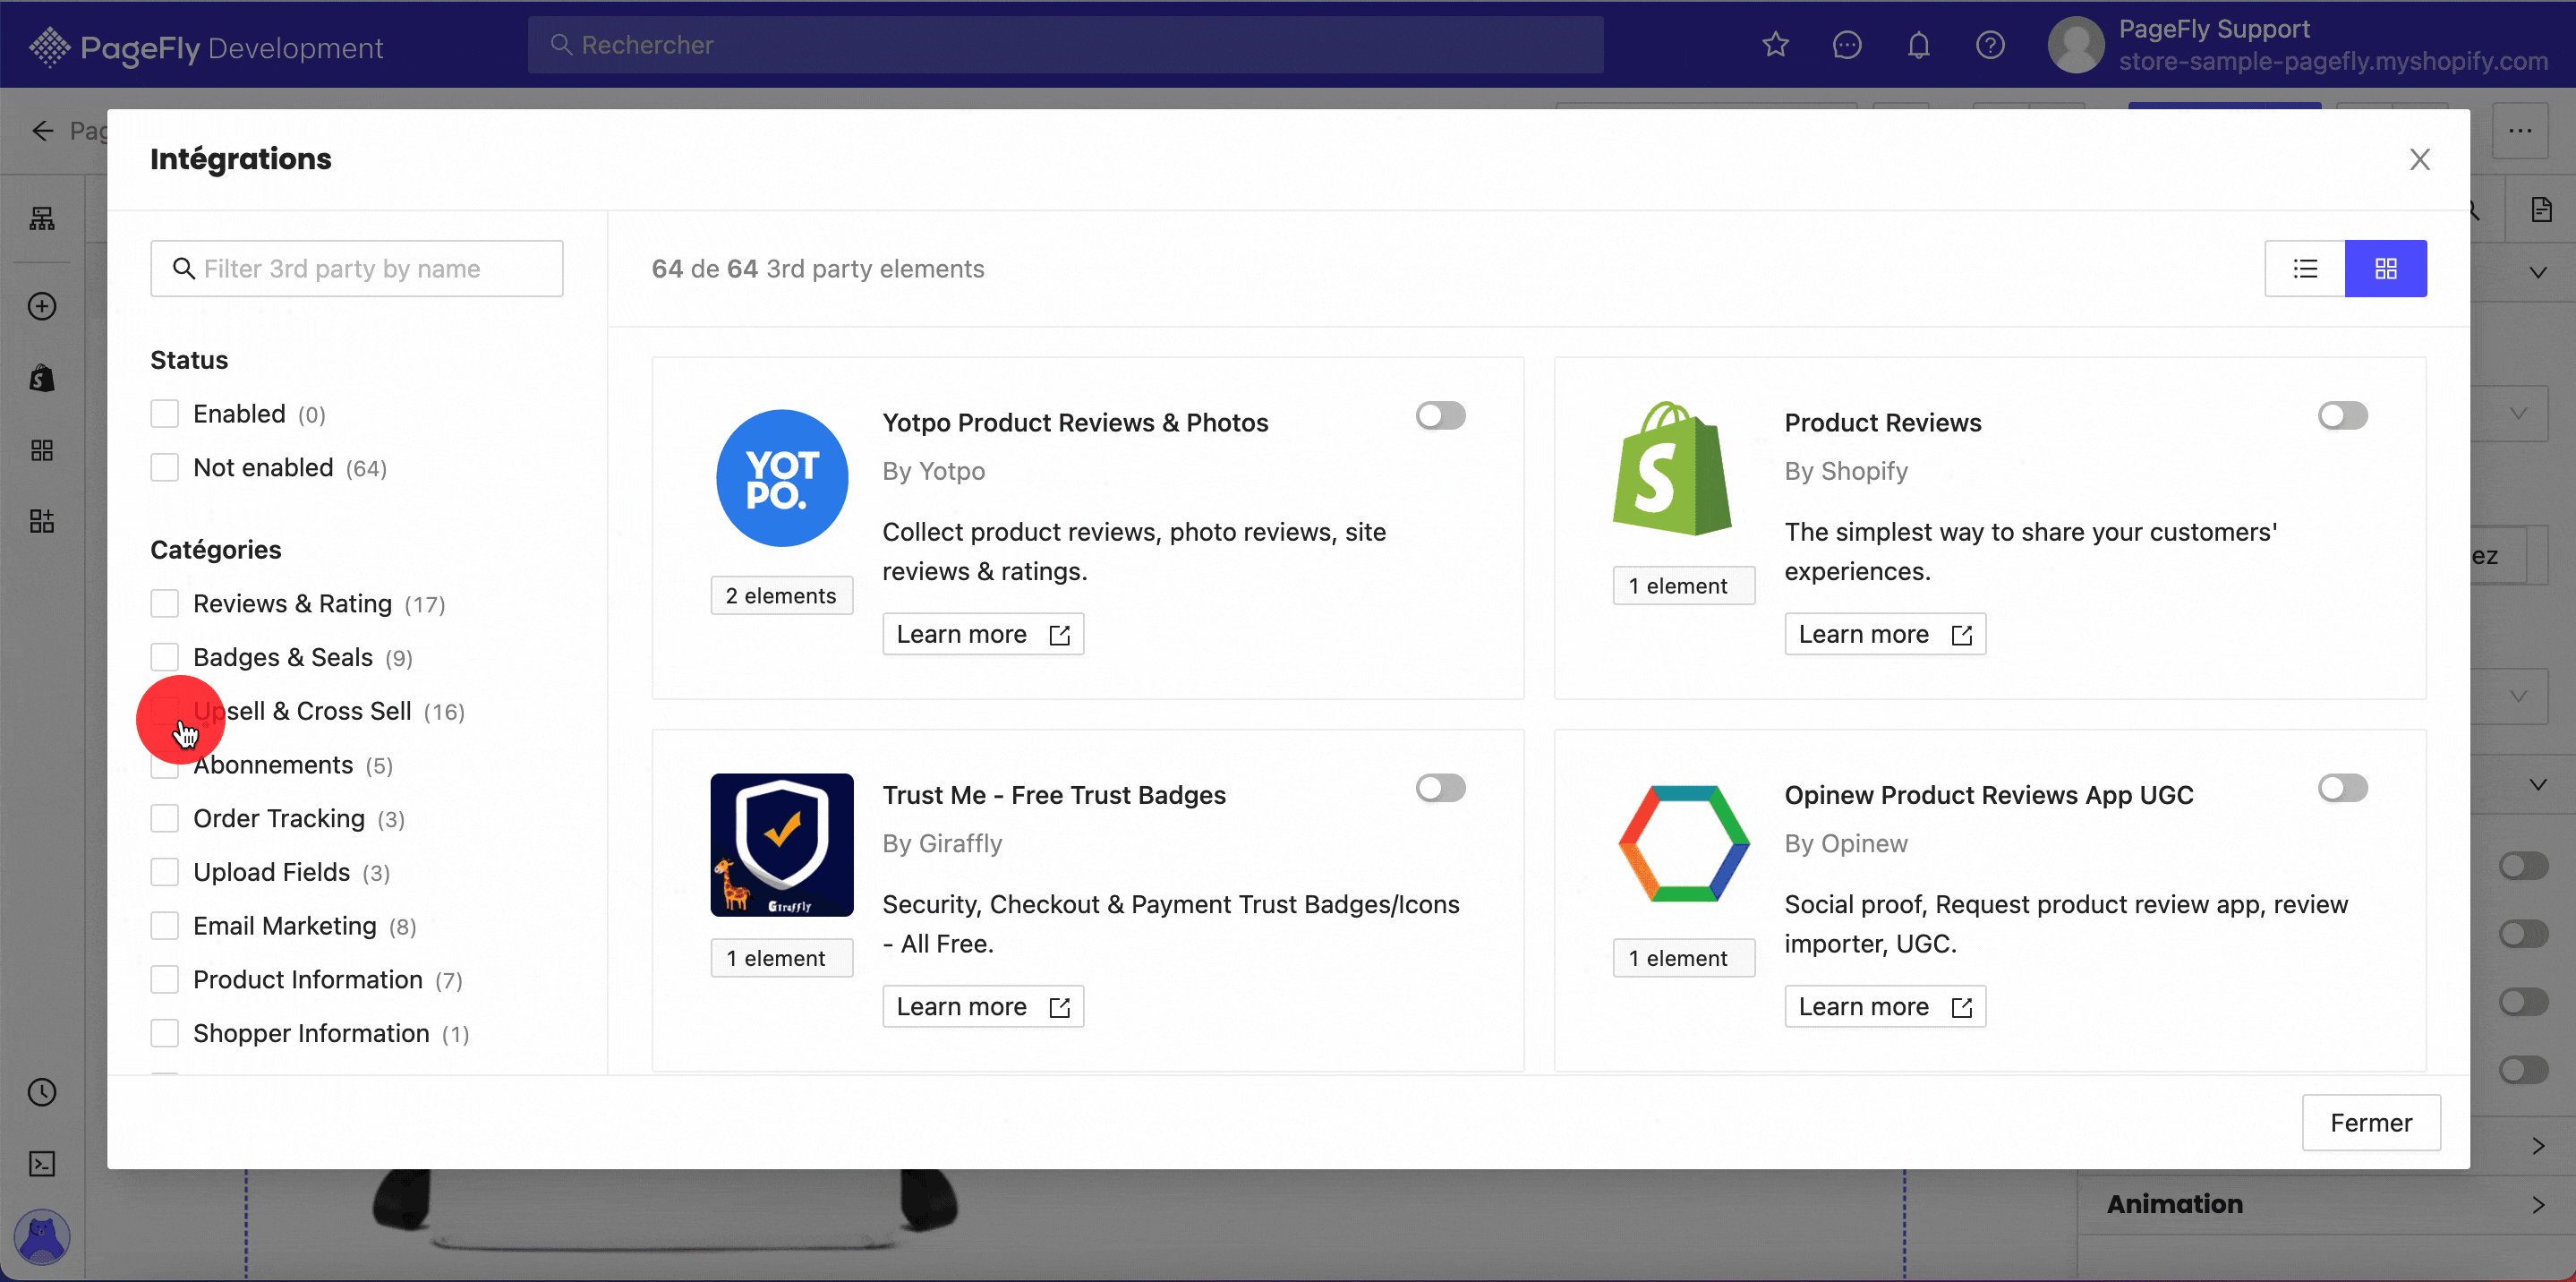Check the Enabled status filter

point(164,414)
